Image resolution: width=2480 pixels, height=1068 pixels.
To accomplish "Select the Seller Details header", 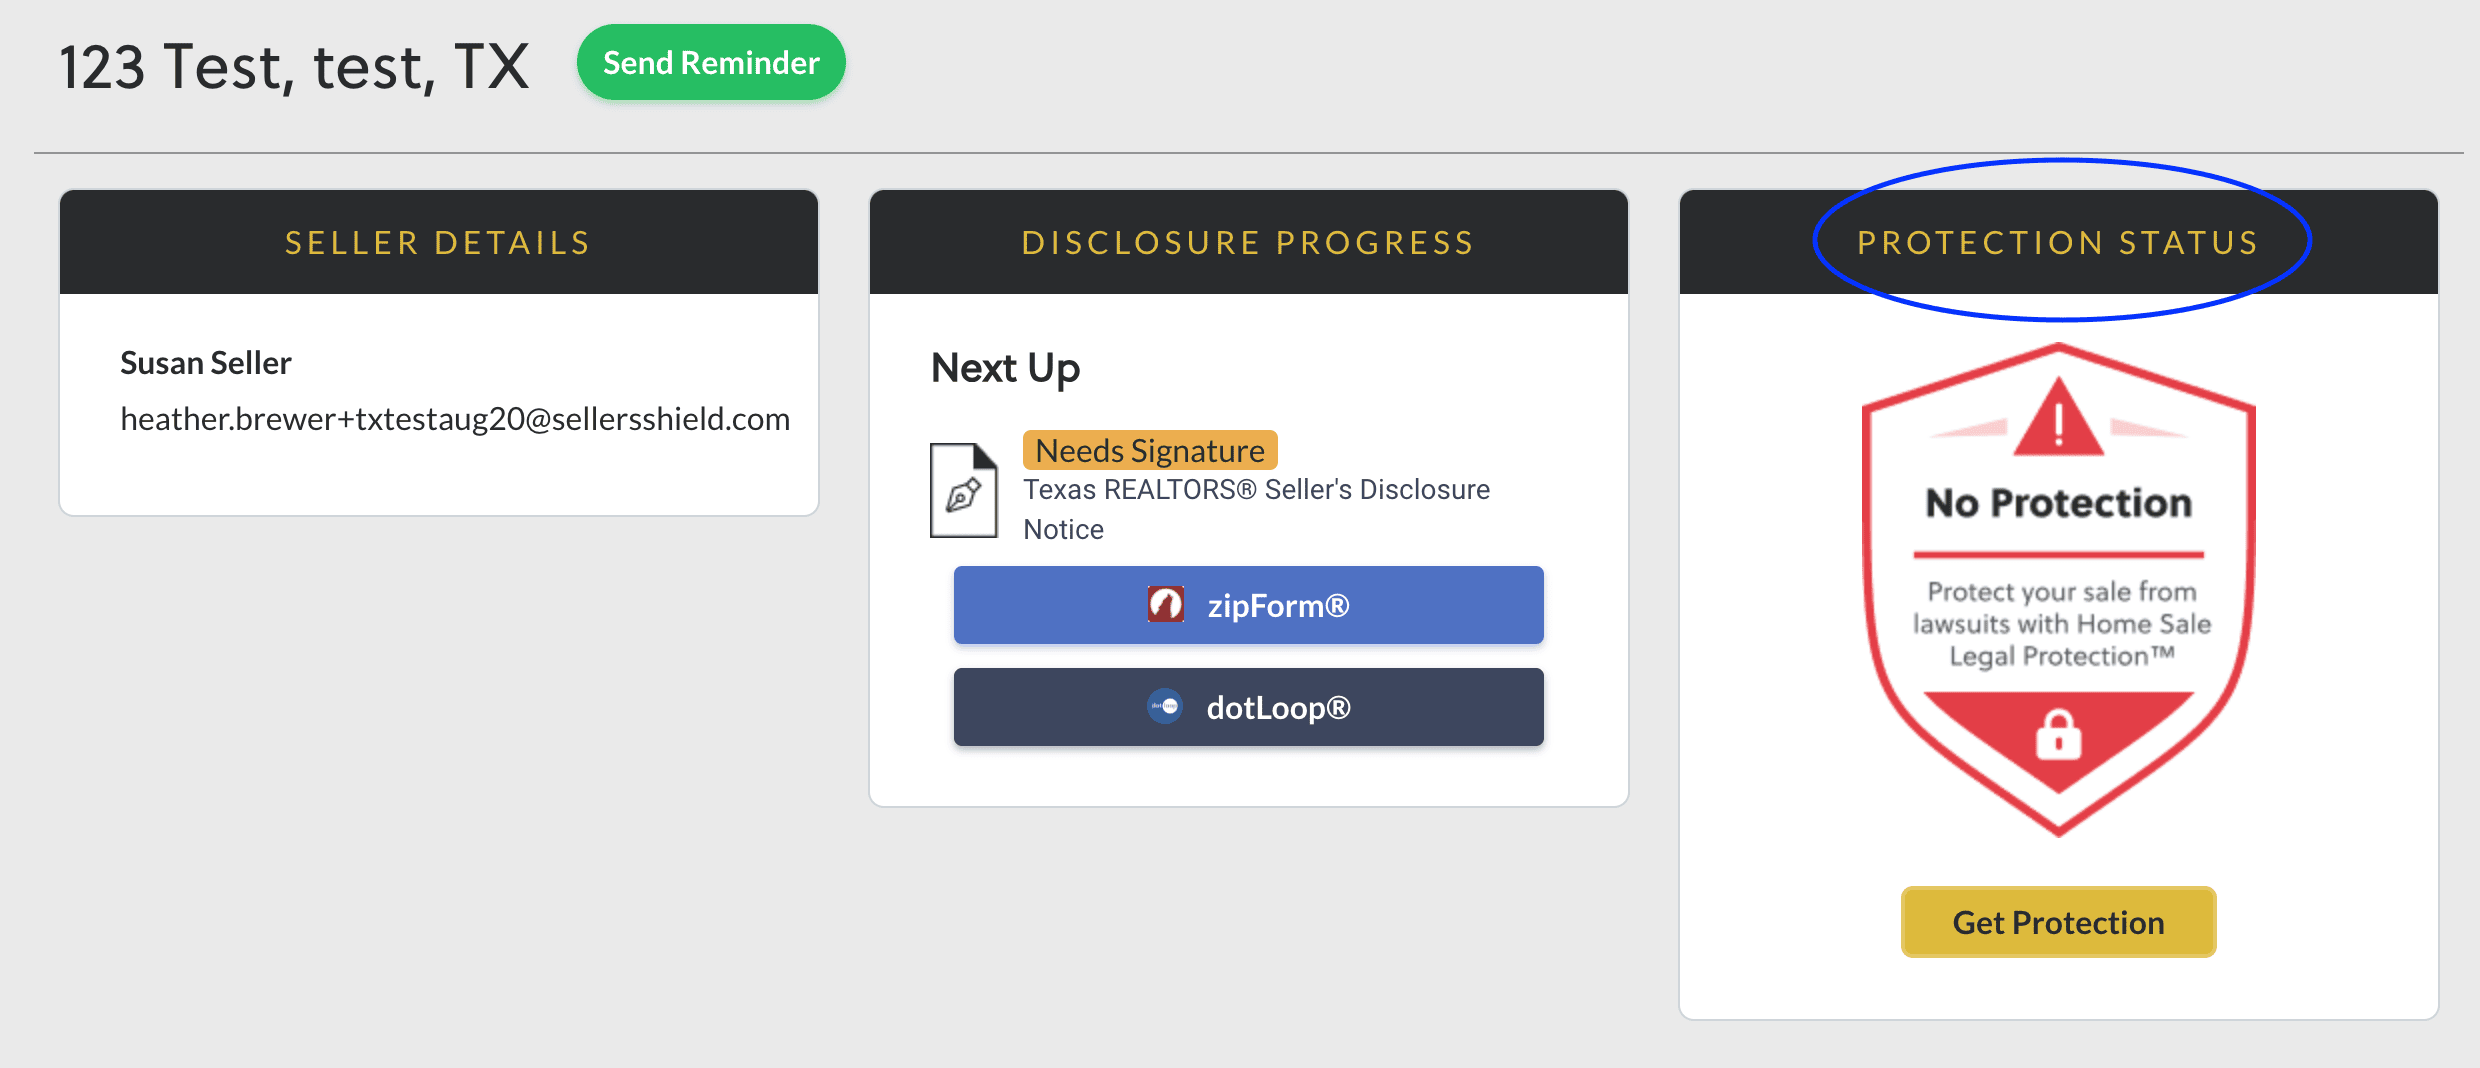I will pyautogui.click(x=438, y=242).
